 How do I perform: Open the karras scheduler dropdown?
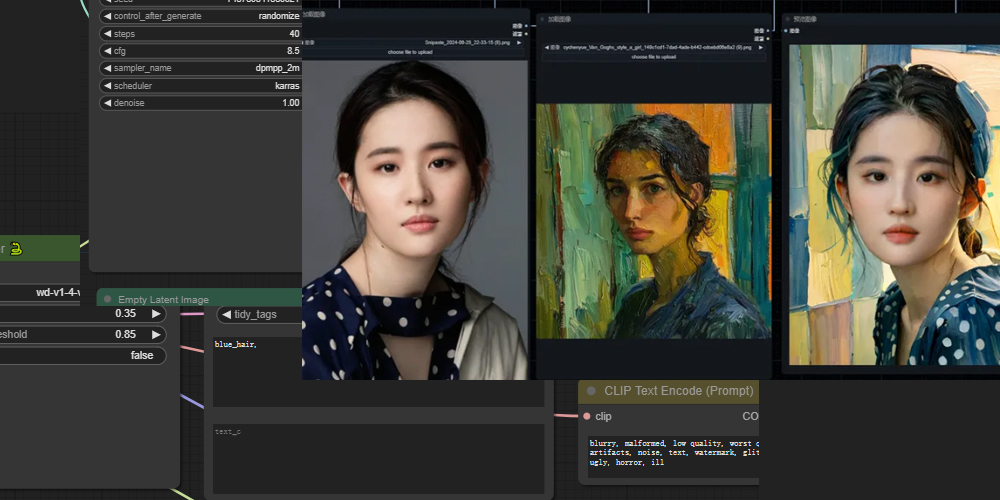tap(287, 85)
